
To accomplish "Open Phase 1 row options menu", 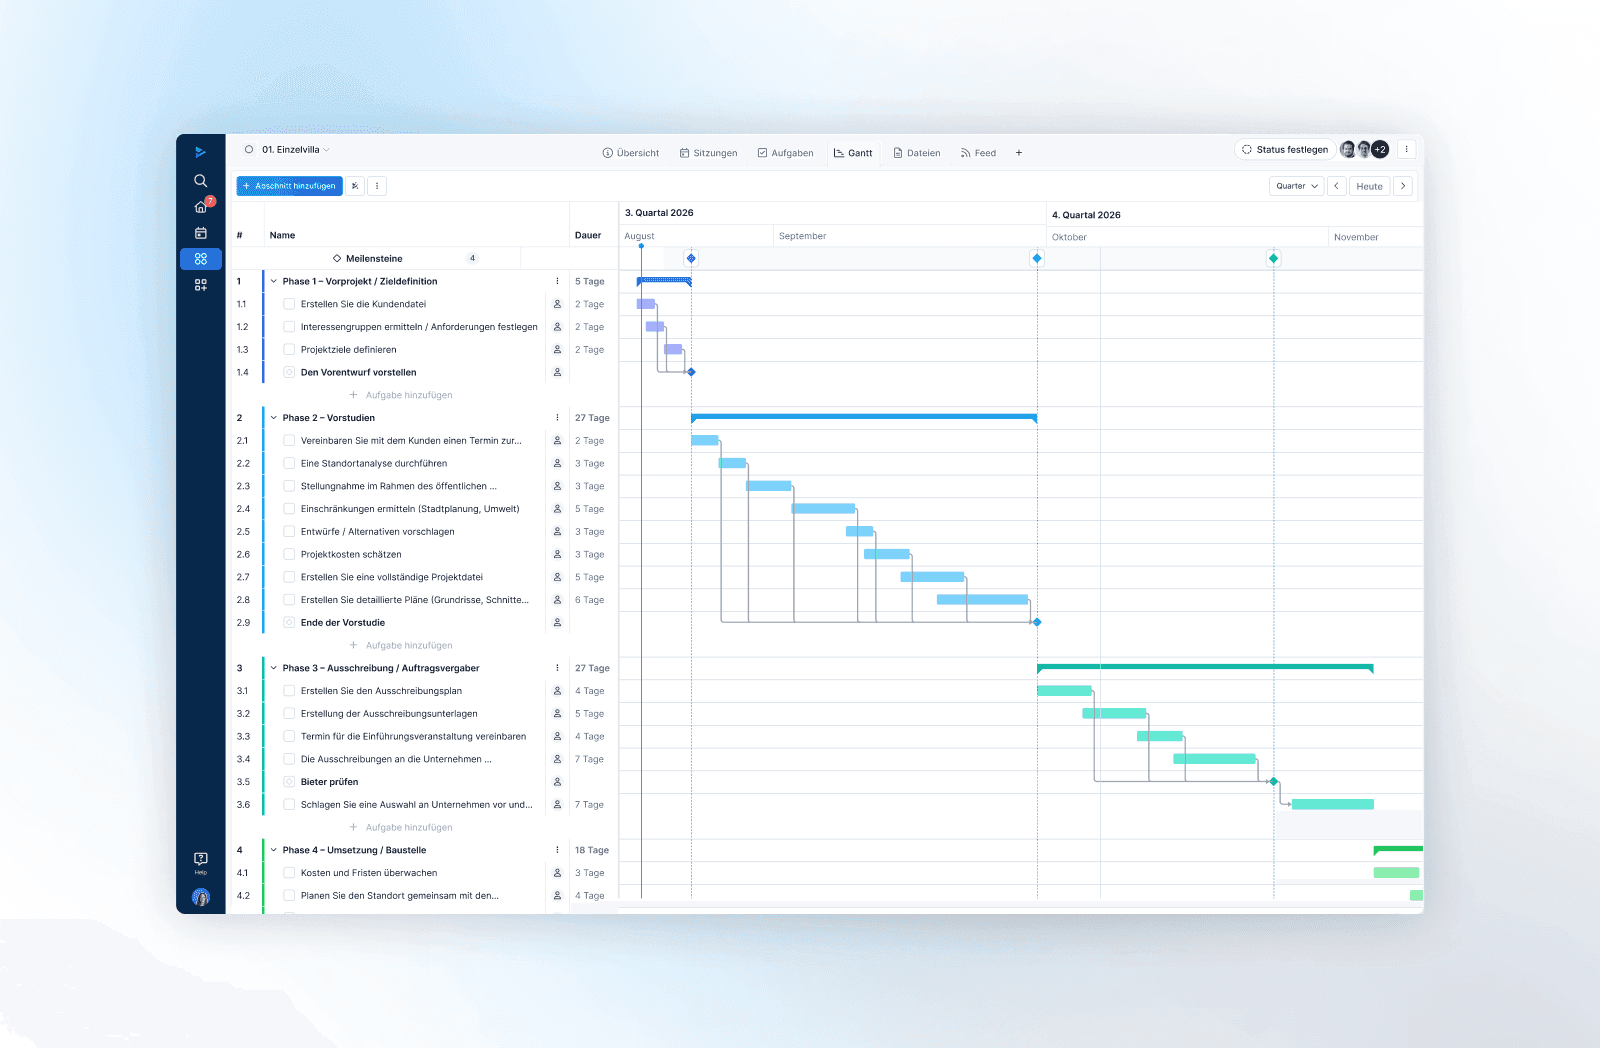I will [x=557, y=281].
